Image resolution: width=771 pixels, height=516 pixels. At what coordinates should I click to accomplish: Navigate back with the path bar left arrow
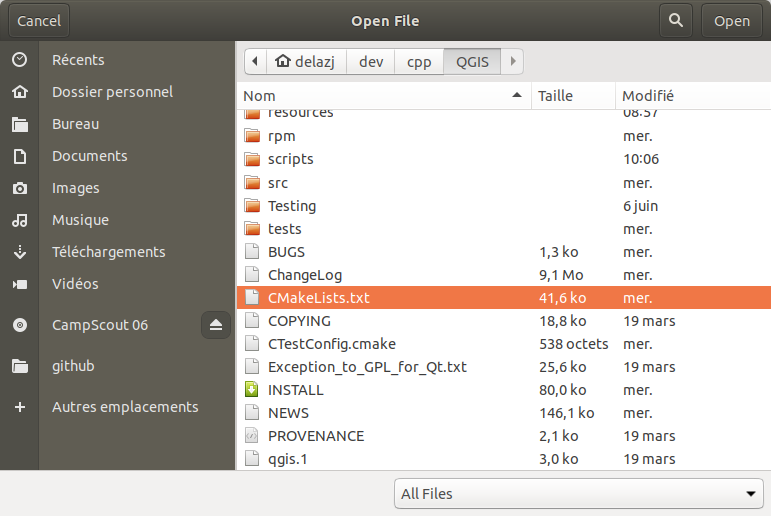[x=256, y=62]
